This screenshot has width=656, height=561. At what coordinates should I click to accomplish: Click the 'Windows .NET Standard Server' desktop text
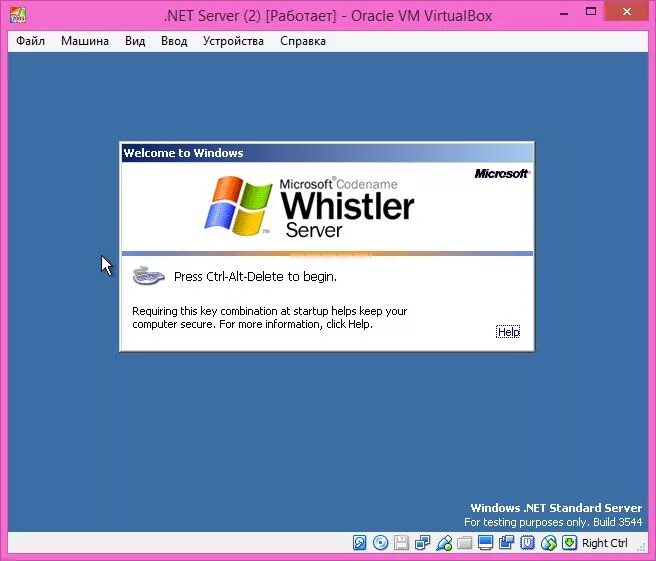point(556,508)
